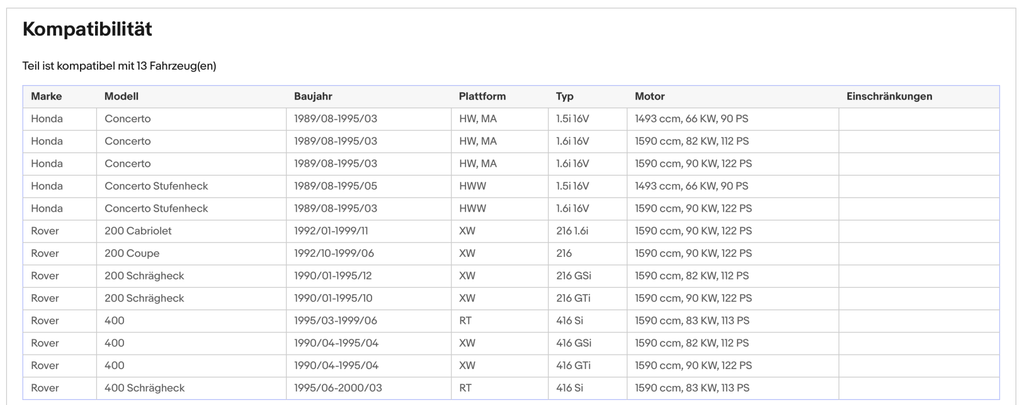Click Baujahr 1992/10-1999/06
Viewport: 1024px width, 405px height.
tap(334, 253)
